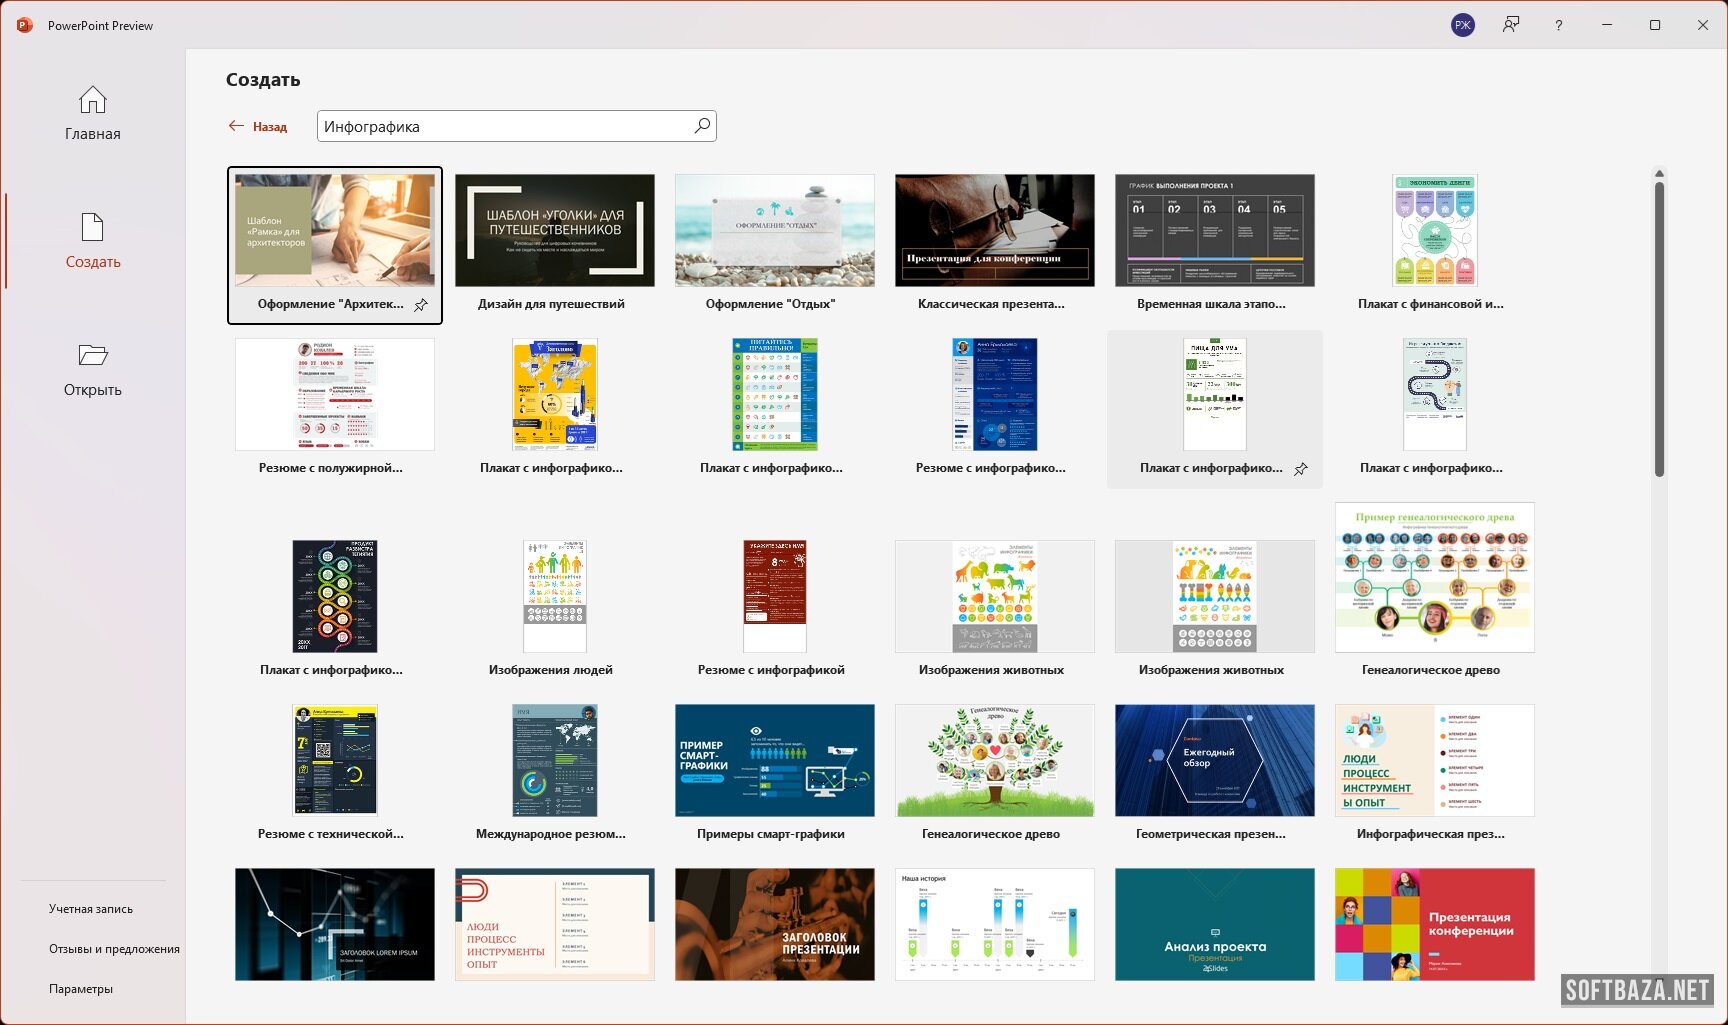The width and height of the screenshot is (1728, 1025).
Task: Click the search magnifier icon
Action: pos(702,126)
